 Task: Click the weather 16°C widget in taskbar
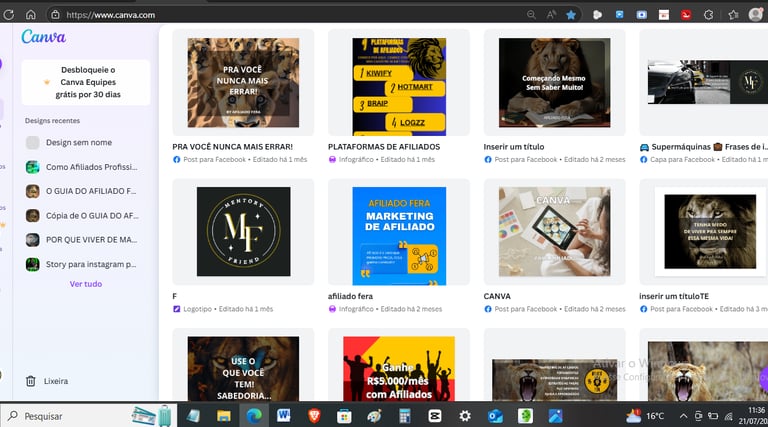point(645,416)
